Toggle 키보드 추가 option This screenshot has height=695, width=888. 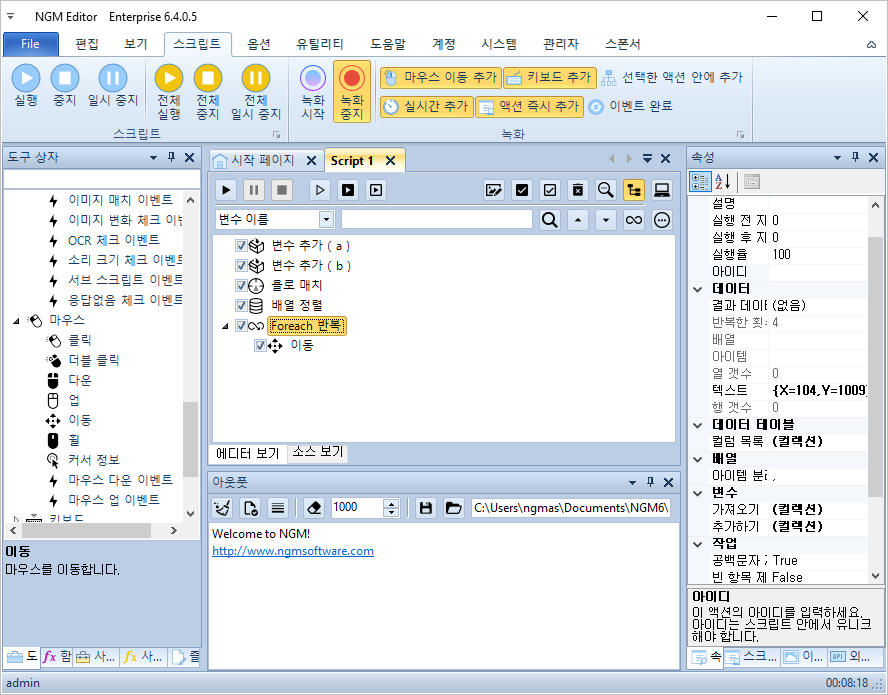click(x=550, y=78)
